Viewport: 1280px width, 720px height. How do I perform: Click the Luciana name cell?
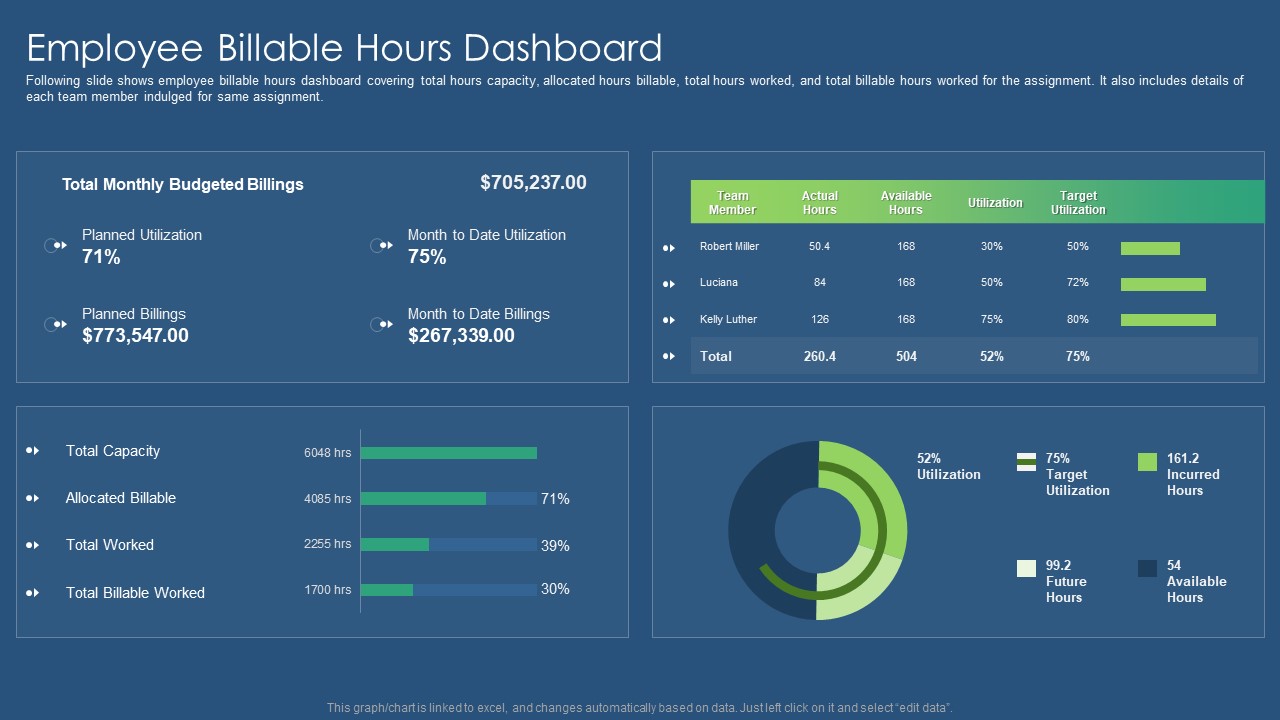719,283
